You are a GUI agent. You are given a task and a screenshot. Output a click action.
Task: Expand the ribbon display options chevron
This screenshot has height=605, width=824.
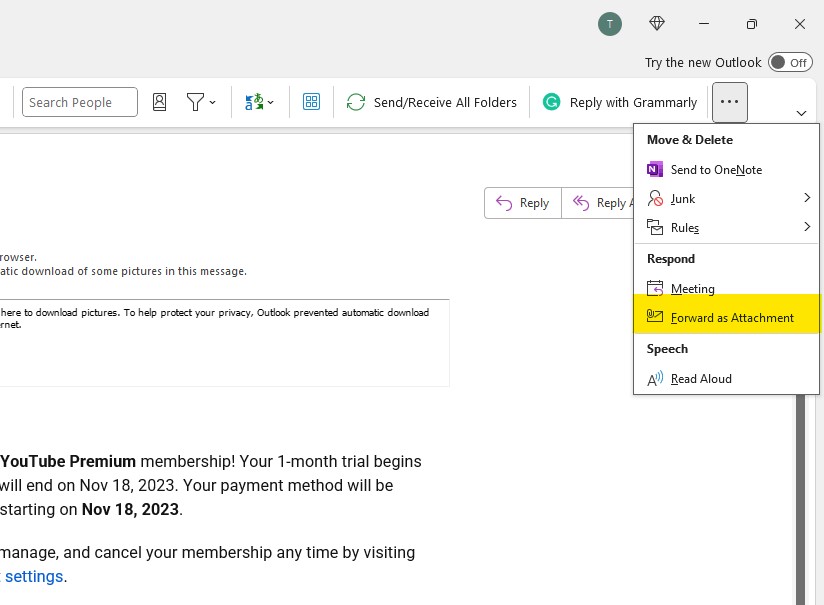[801, 113]
